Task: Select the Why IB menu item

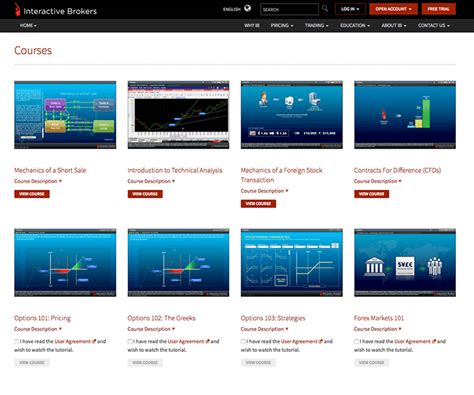Action: coord(252,25)
